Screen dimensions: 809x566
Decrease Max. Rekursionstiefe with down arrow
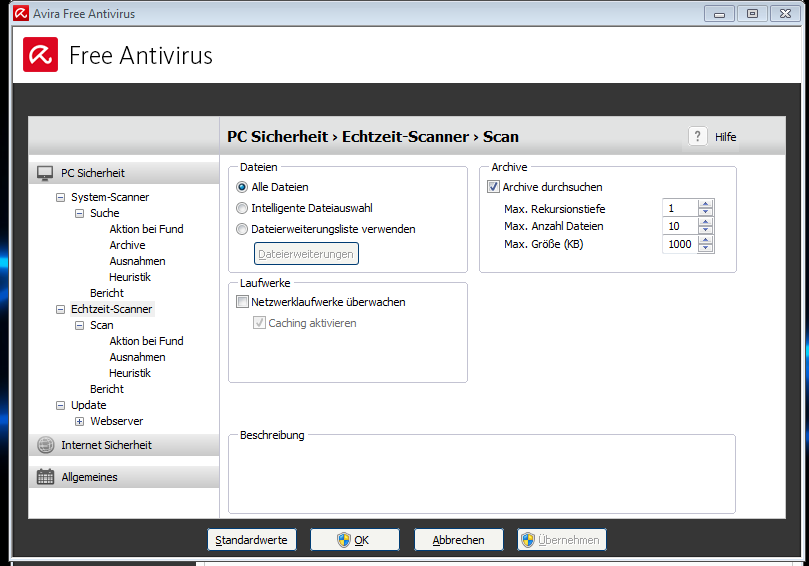click(705, 212)
